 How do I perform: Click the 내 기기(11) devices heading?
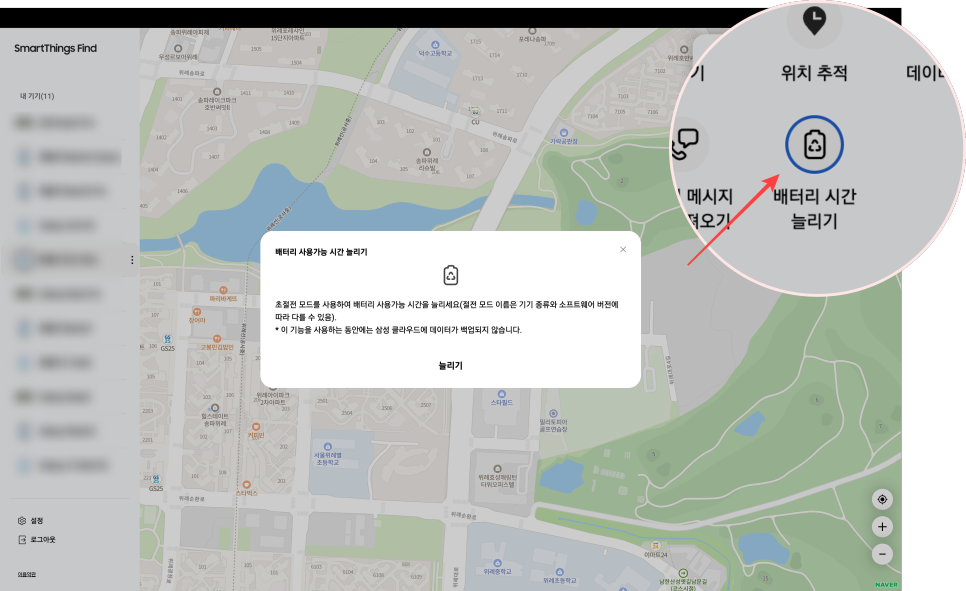tap(37, 96)
